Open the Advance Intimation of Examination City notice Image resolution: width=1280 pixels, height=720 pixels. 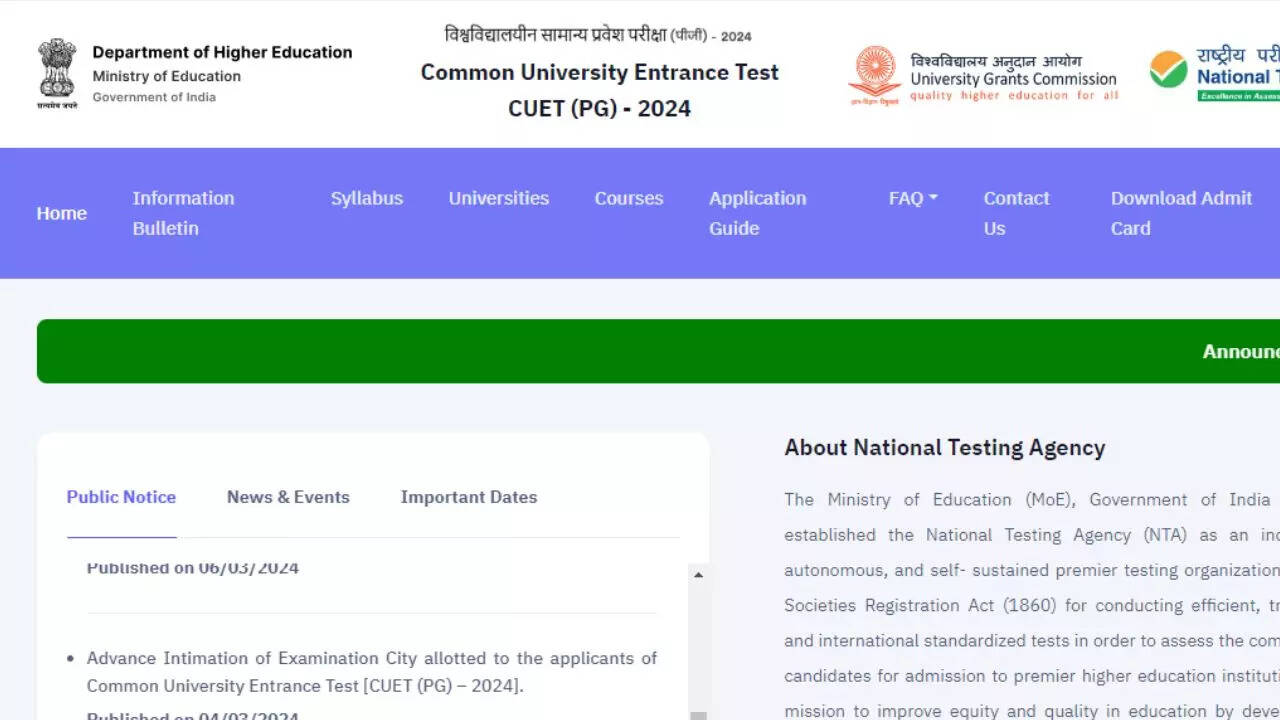pos(371,672)
